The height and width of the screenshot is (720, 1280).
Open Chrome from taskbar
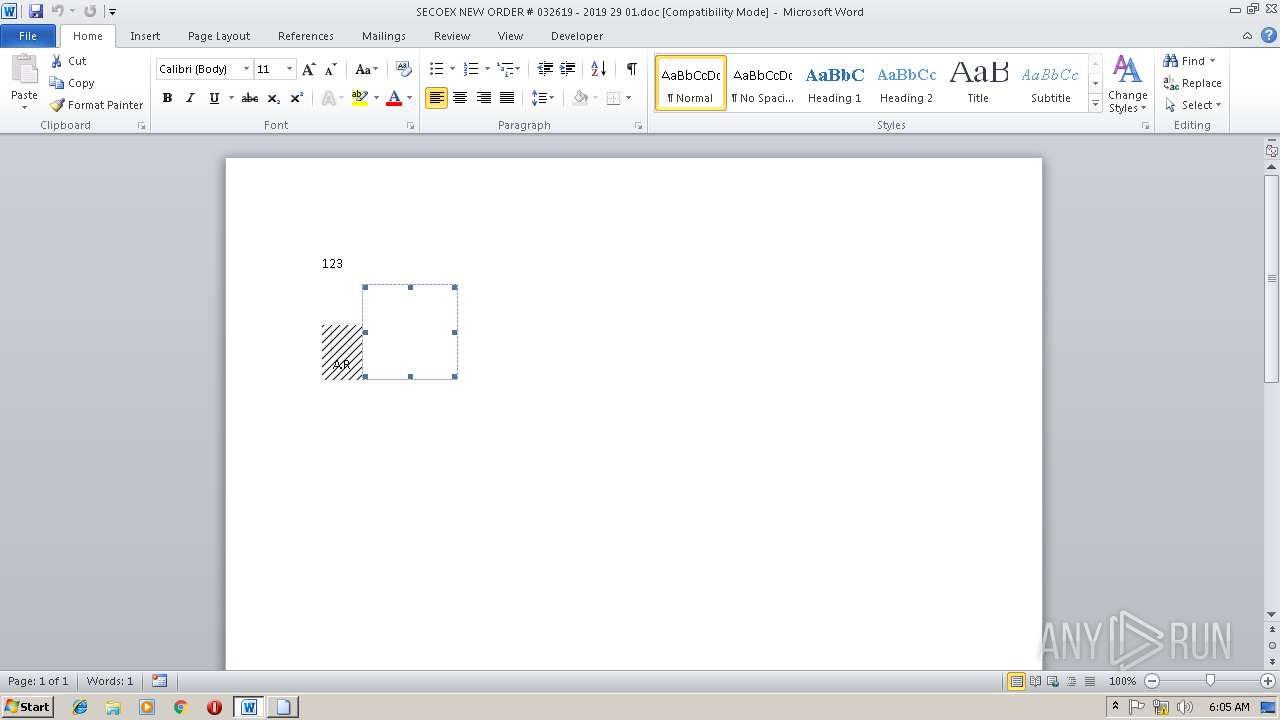(180, 707)
